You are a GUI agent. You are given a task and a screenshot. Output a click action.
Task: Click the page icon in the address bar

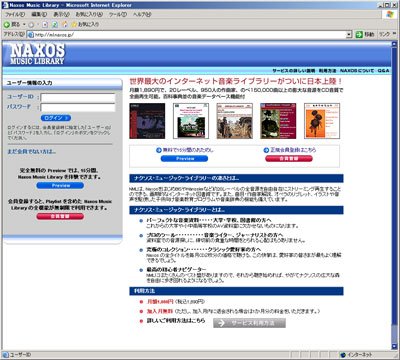[x=31, y=34]
